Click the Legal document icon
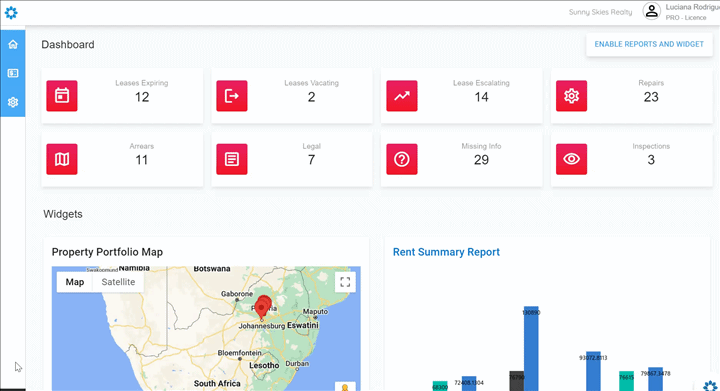 232,159
